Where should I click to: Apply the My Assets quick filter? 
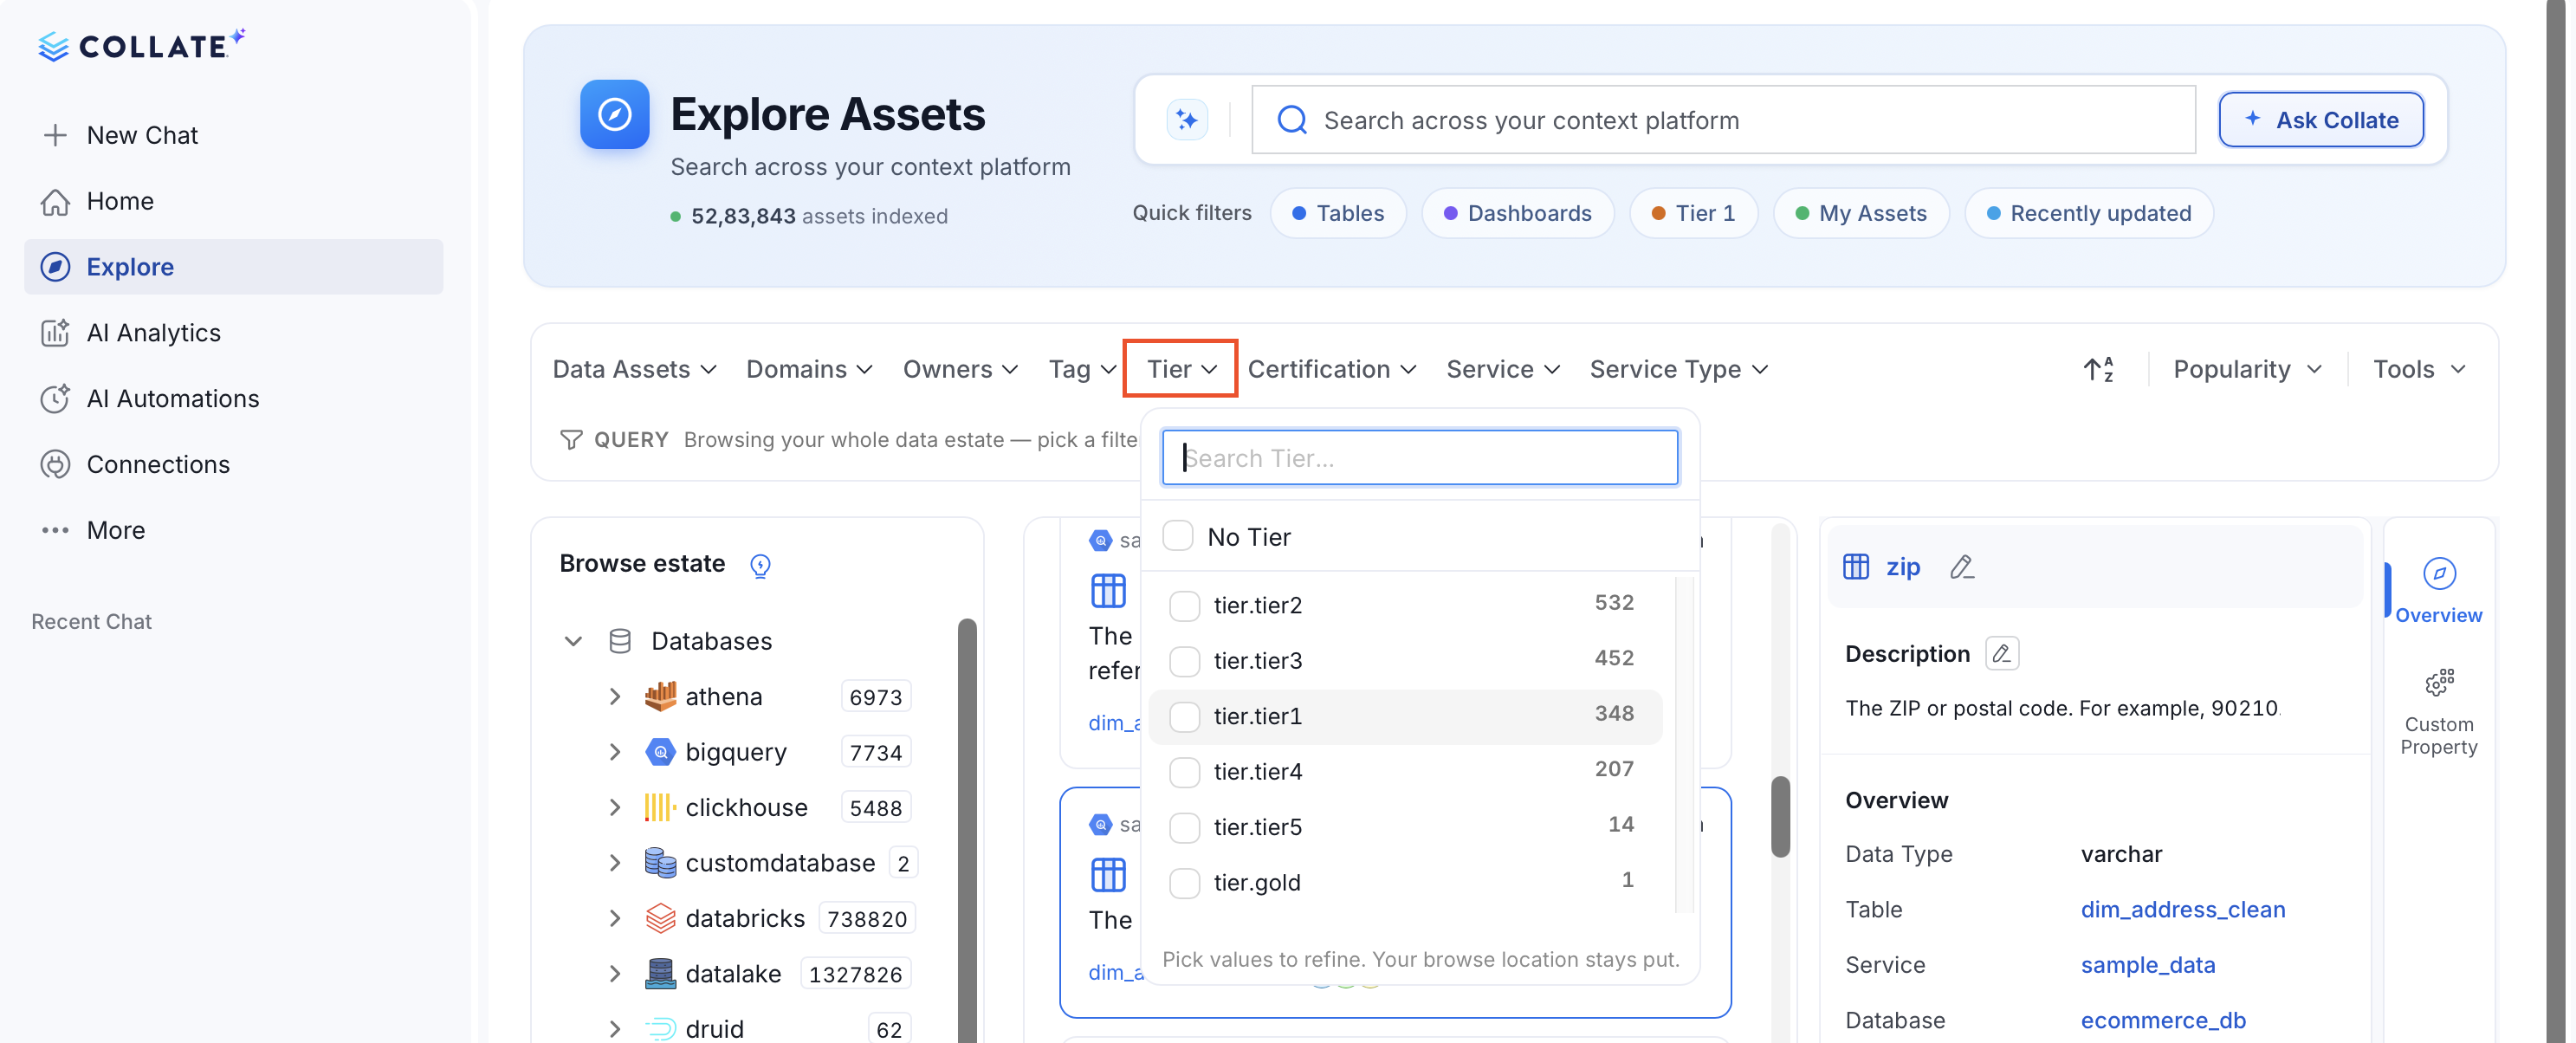1861,213
